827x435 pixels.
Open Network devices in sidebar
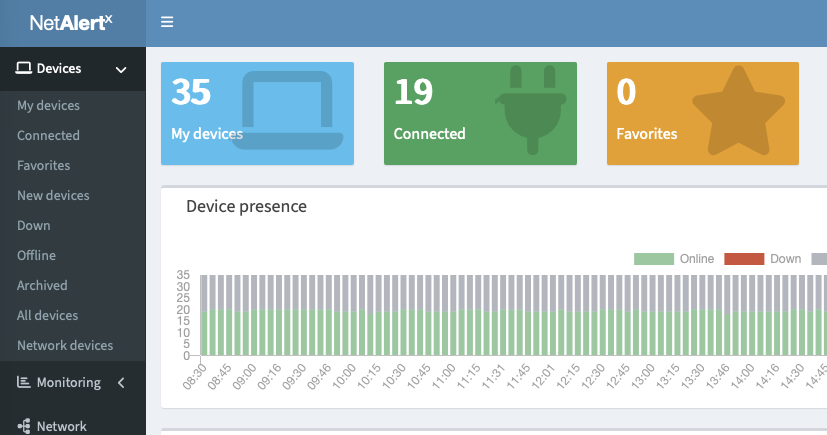(x=65, y=345)
